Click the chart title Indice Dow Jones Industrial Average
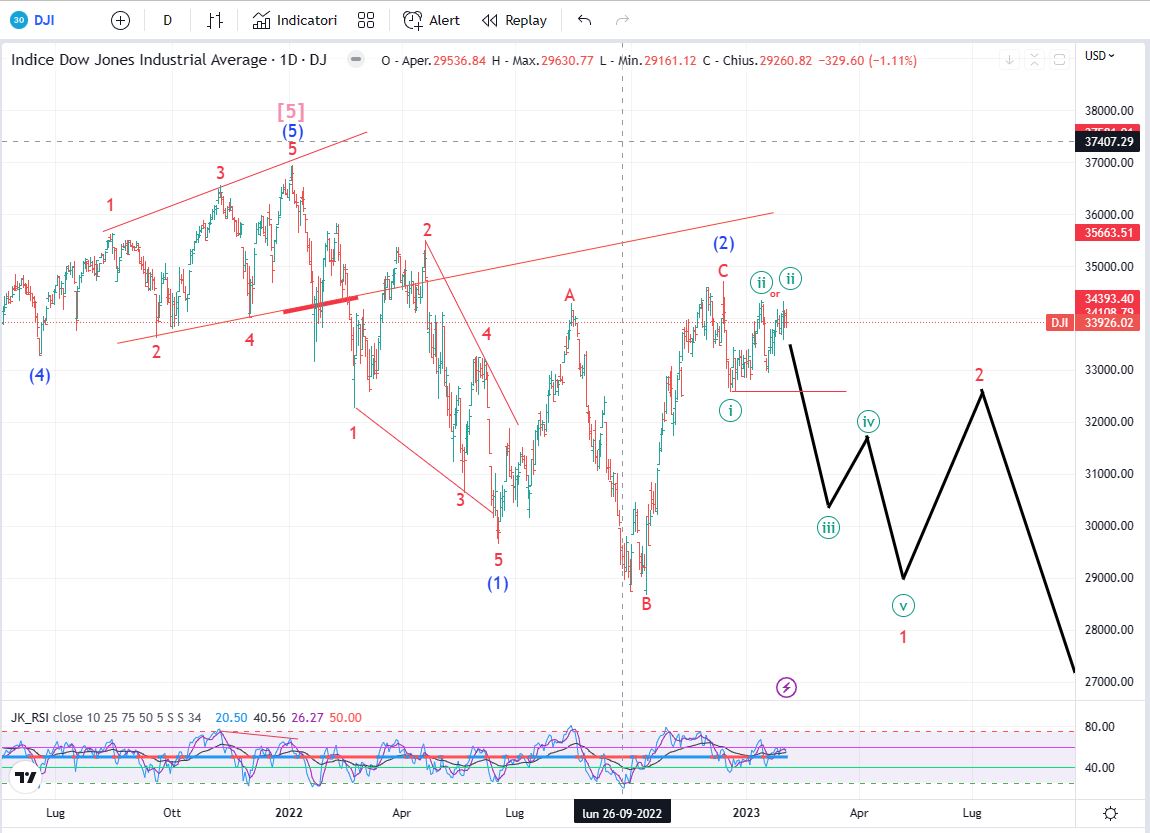 (x=139, y=60)
